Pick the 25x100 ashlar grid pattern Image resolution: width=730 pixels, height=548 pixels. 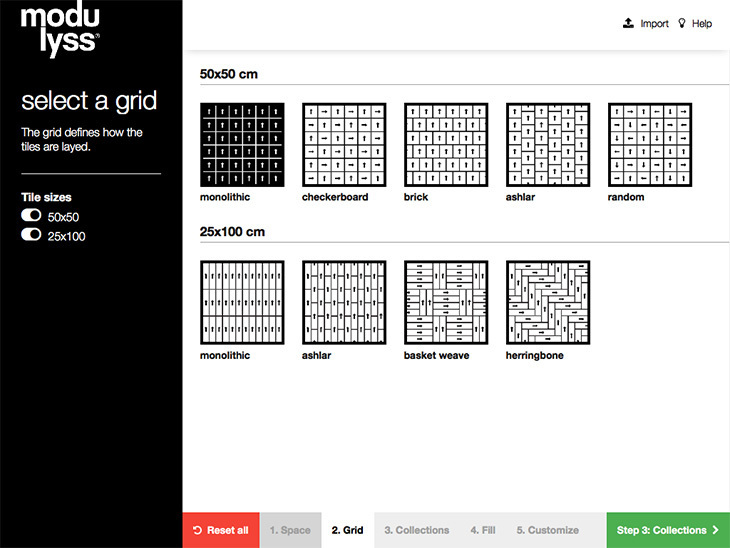pyautogui.click(x=344, y=303)
